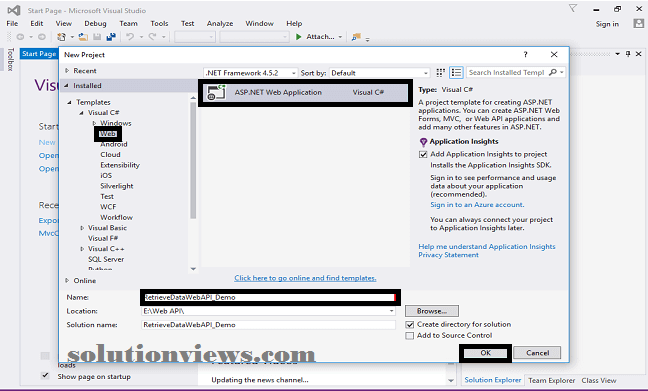Open Help me understand Application Insights link

(487, 247)
